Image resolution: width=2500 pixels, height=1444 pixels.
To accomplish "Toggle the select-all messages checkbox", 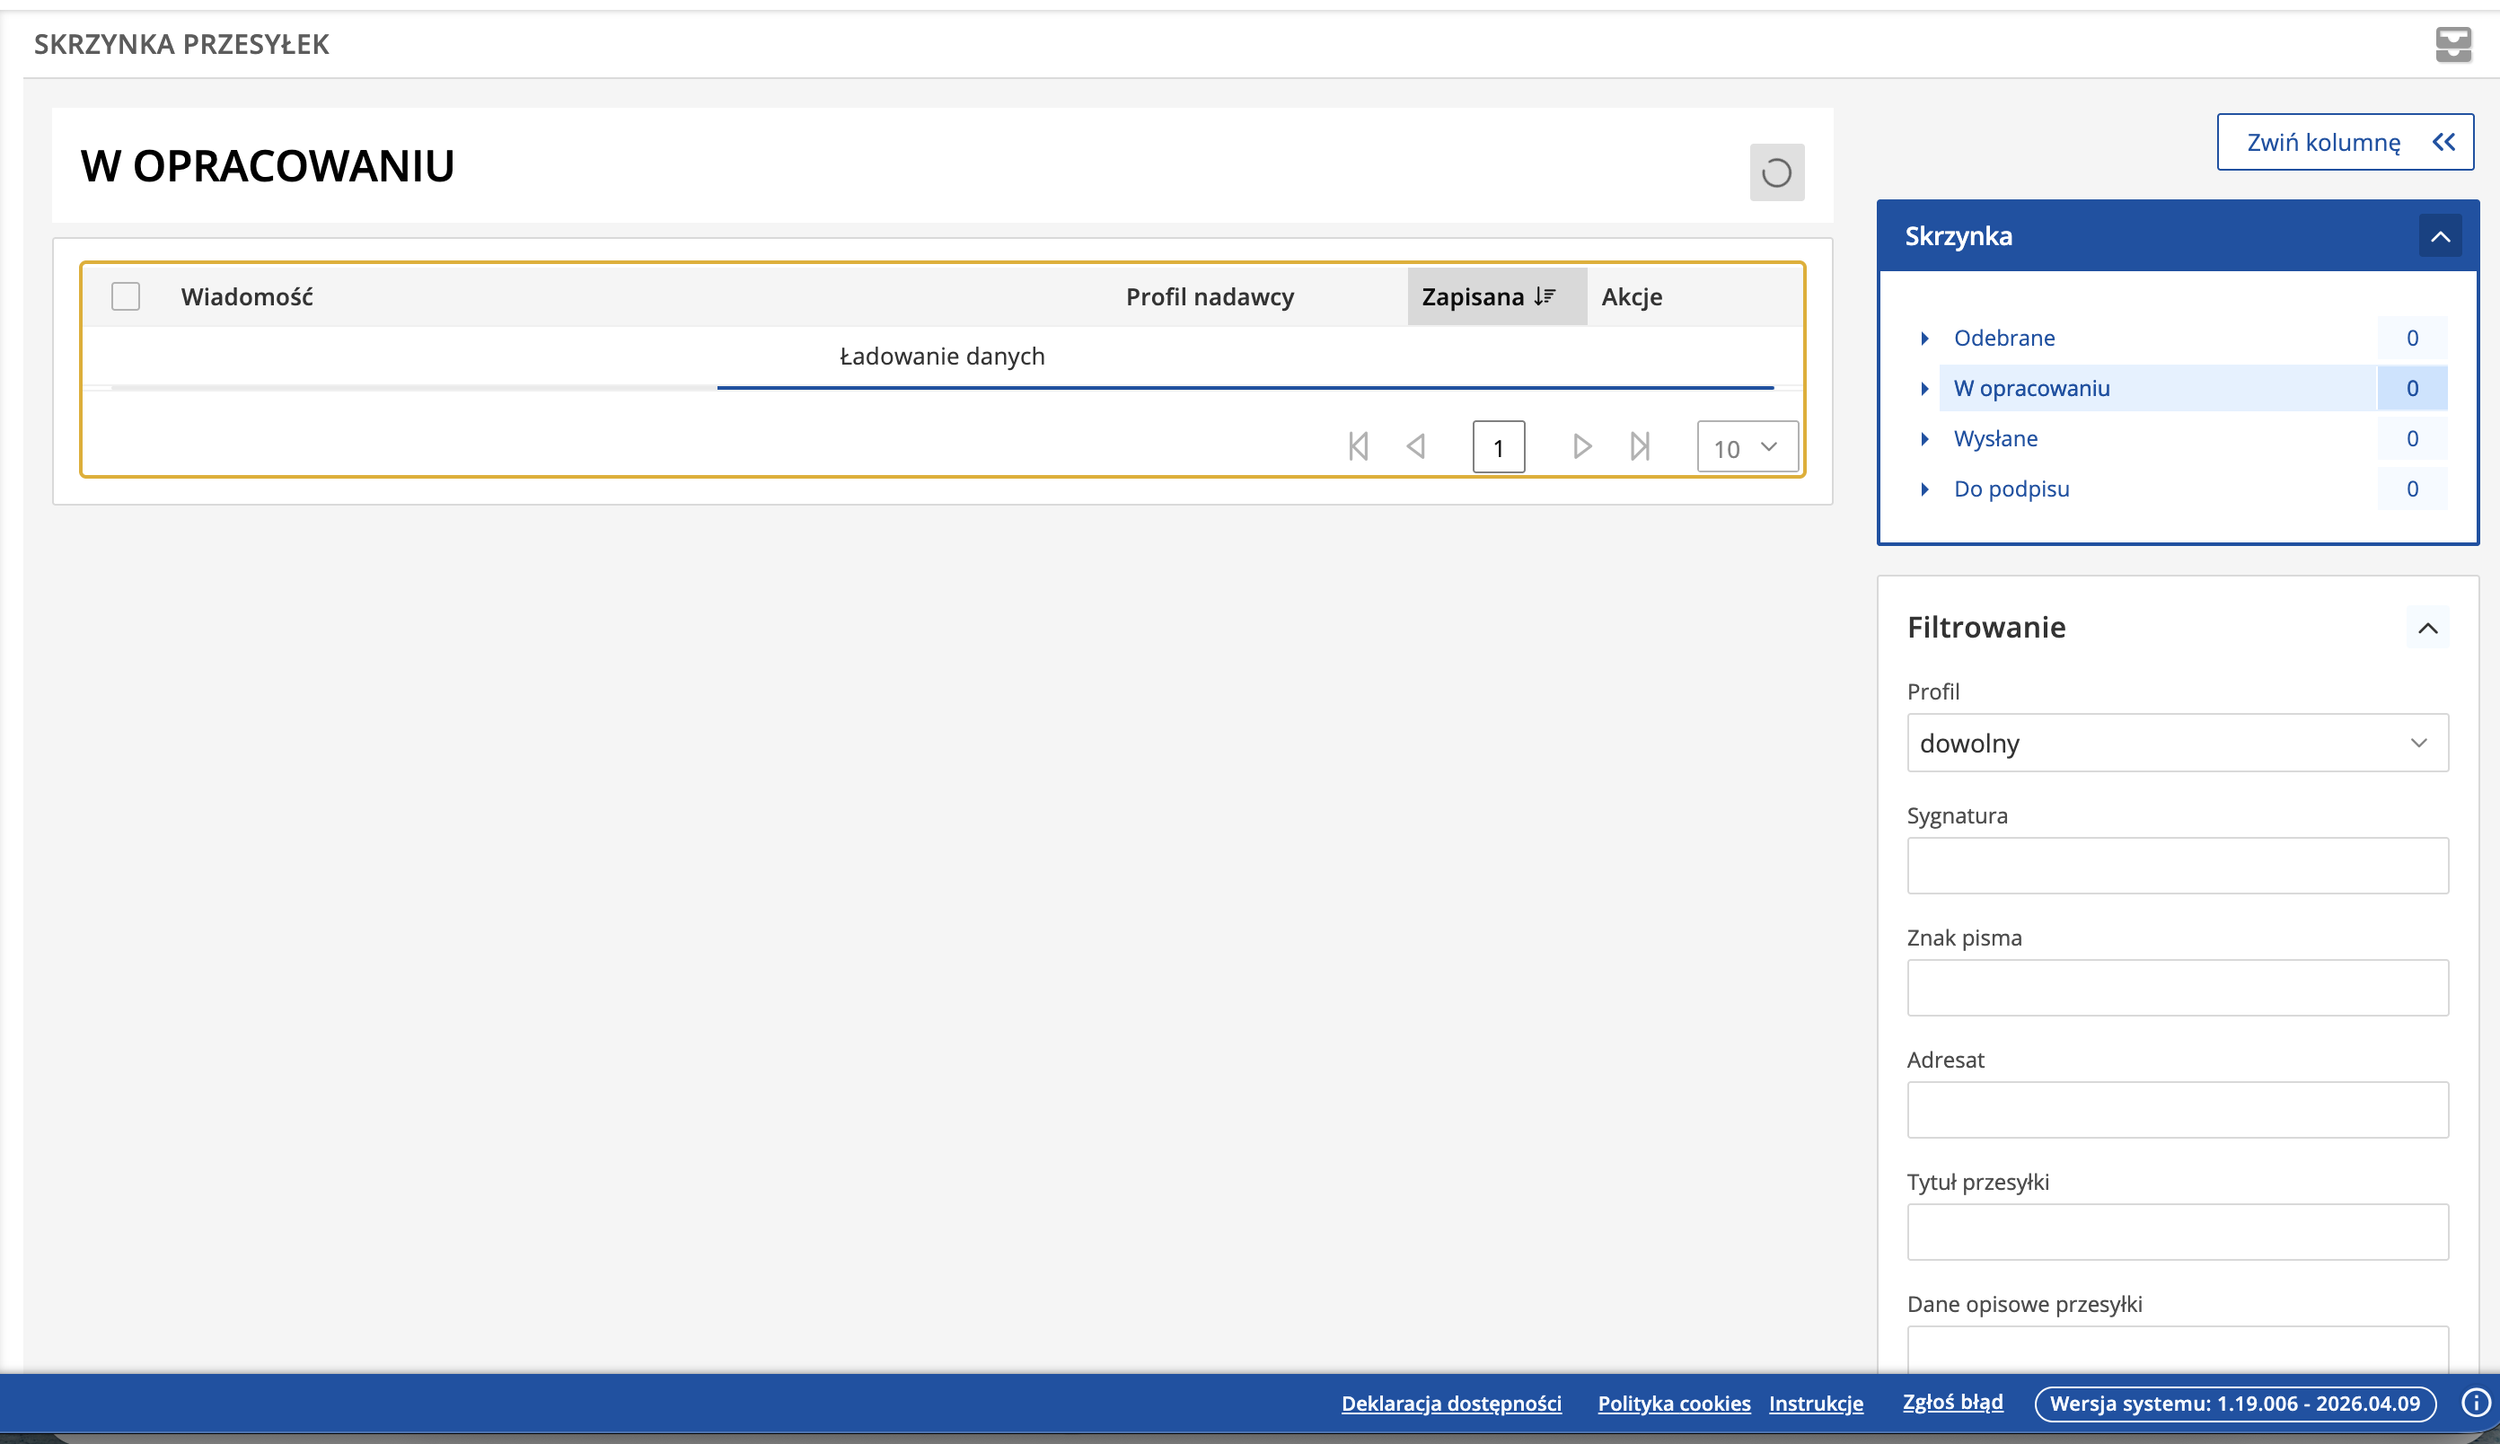I will 125,296.
